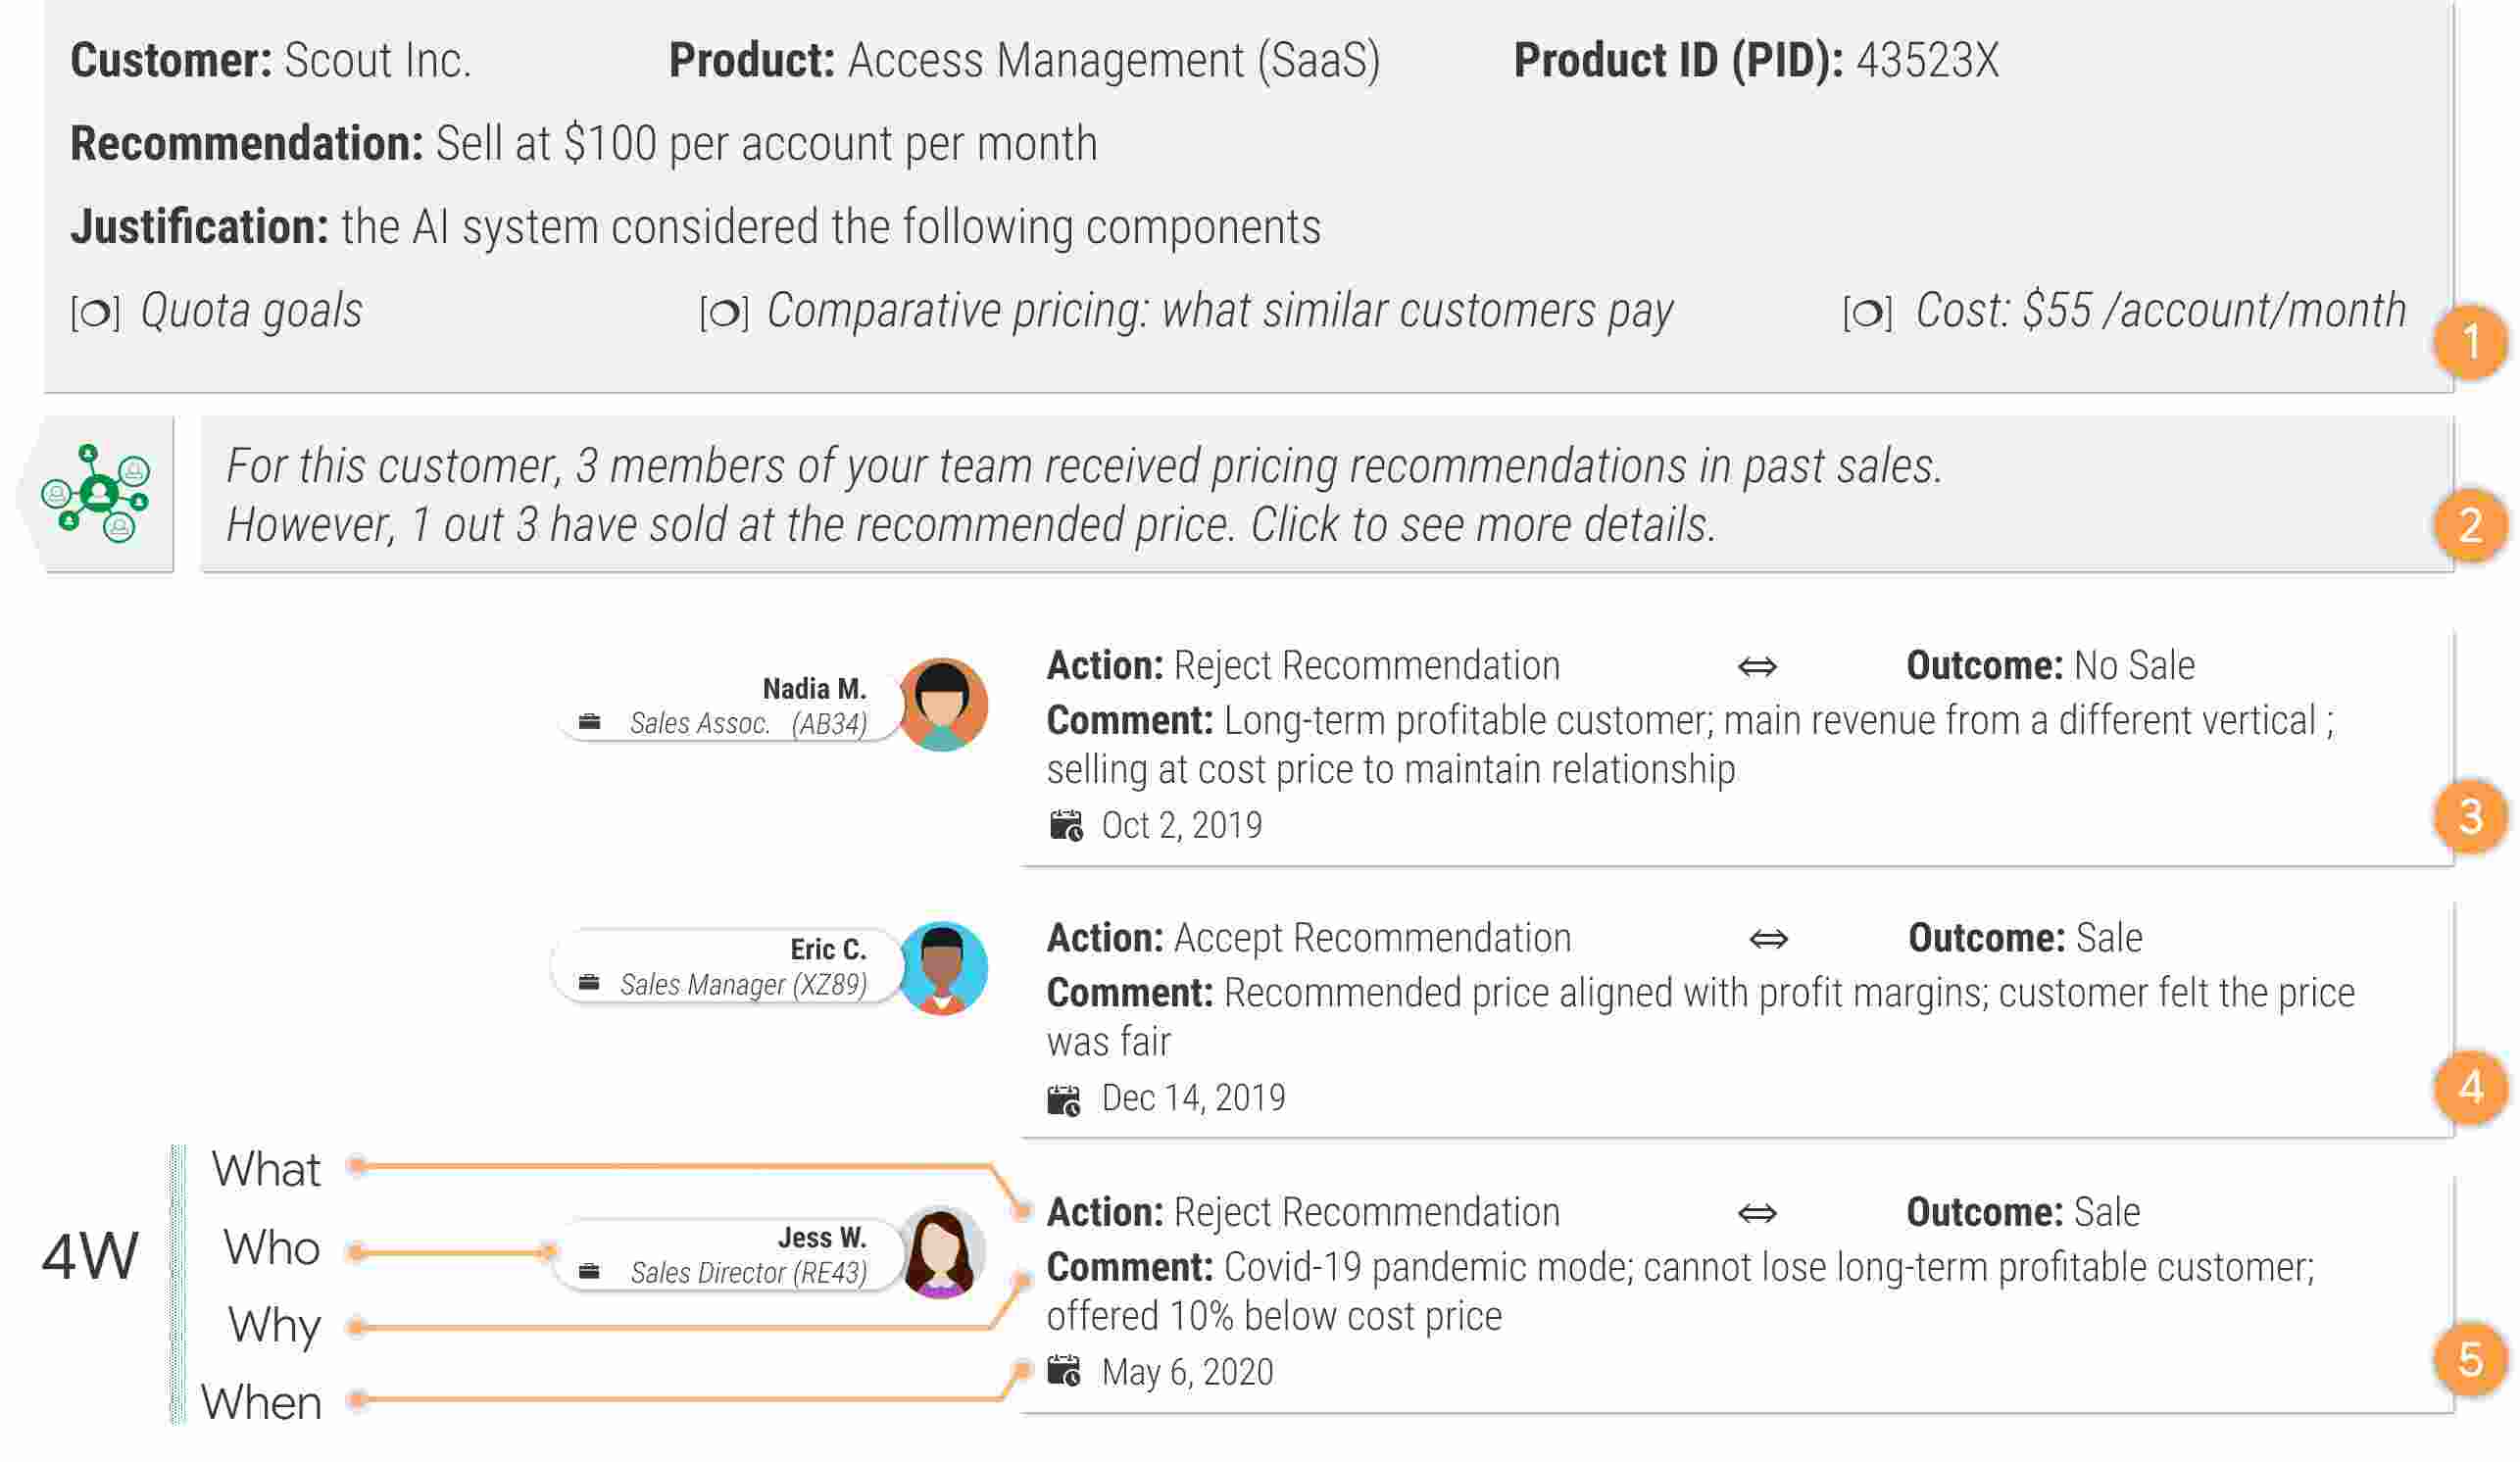Open Eric C.'s avatar
Image resolution: width=2520 pixels, height=1462 pixels.
tap(942, 968)
